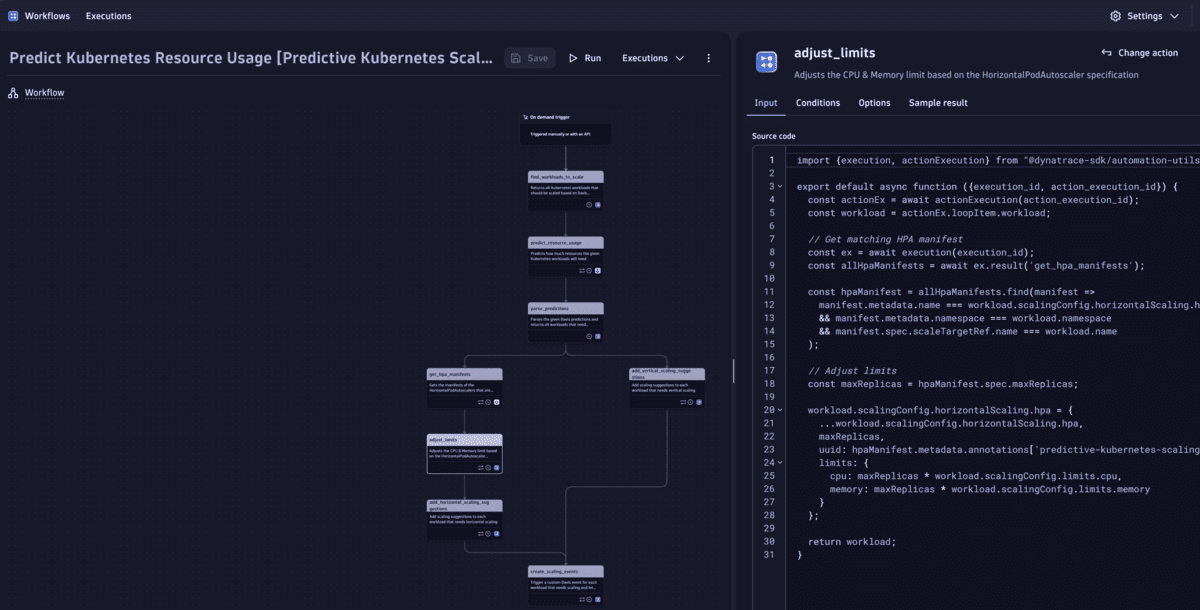Collapse the limits fold arrow at line 24
The image size is (1200, 610).
point(778,463)
